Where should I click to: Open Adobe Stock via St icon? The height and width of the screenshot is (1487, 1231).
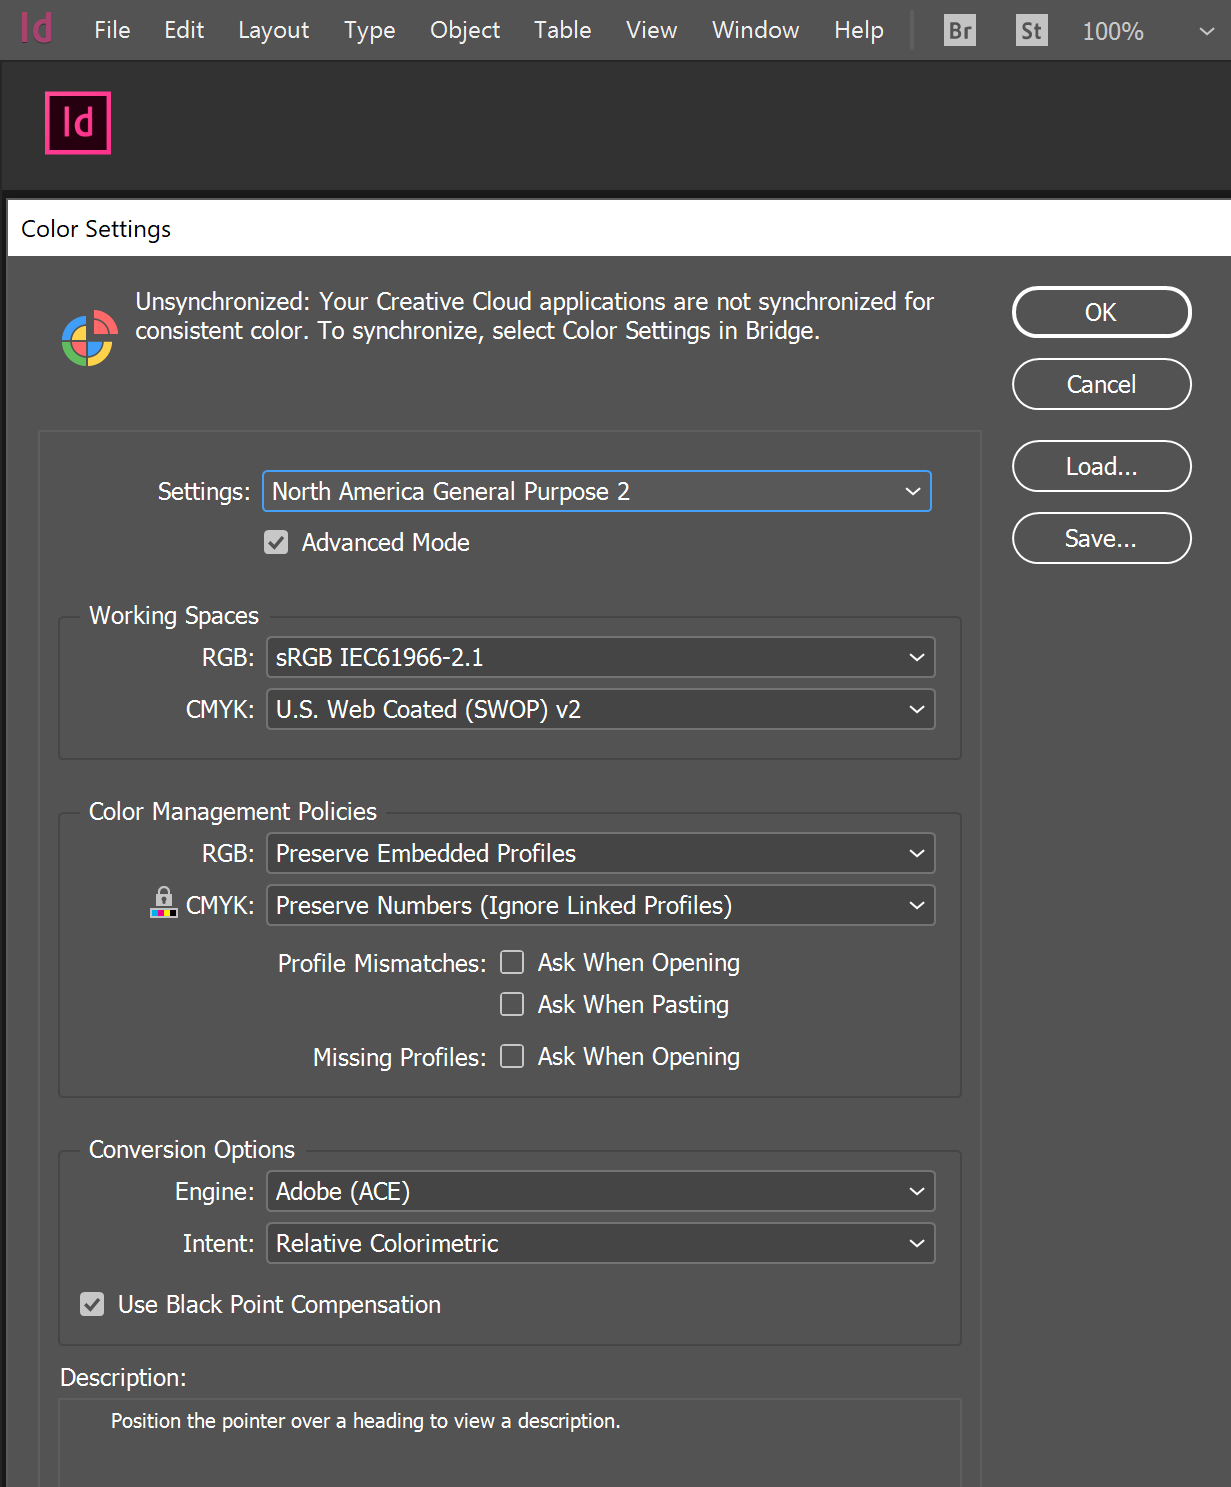pos(1031,30)
